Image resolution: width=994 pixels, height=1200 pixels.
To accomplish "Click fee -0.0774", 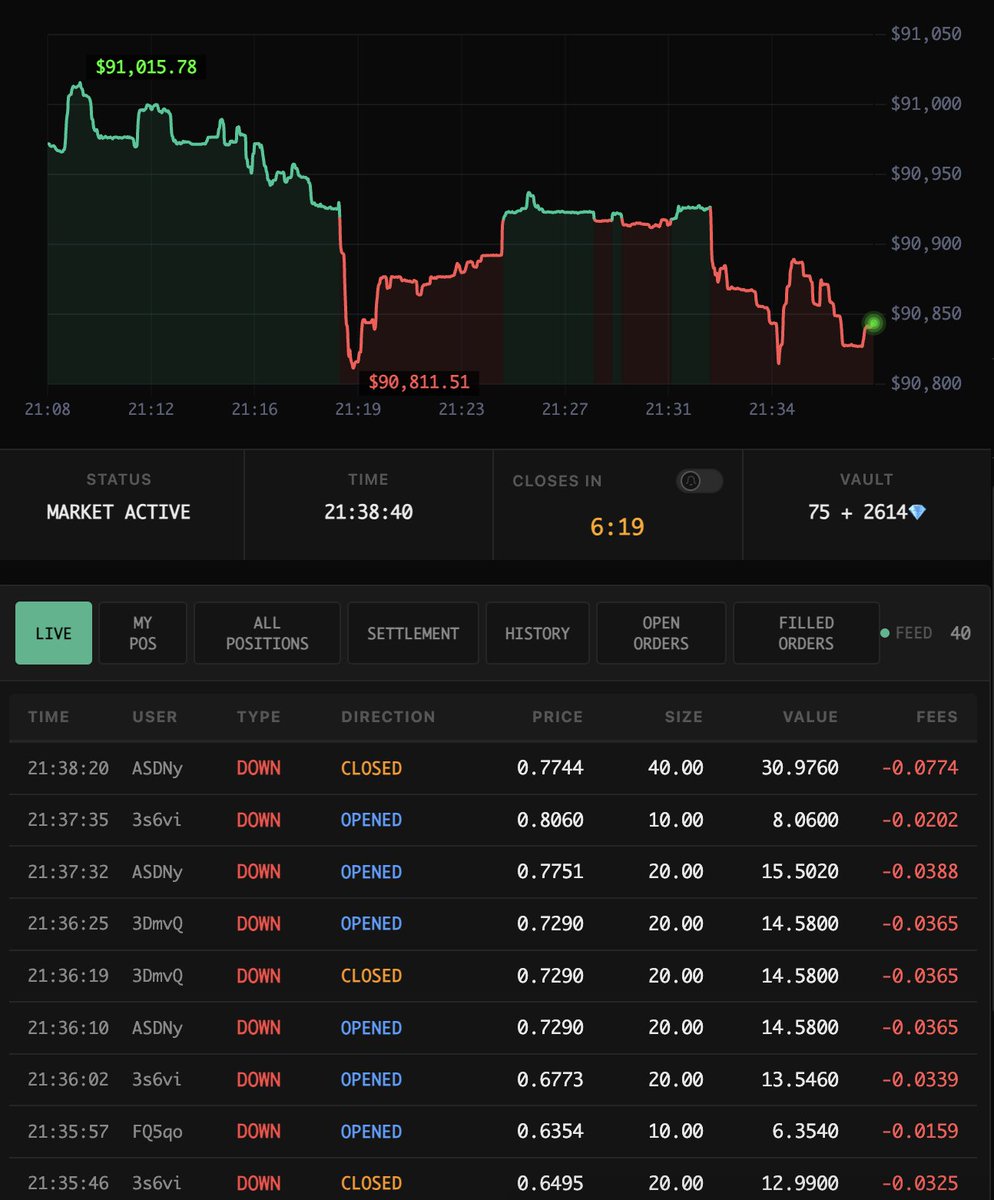I will [x=920, y=768].
